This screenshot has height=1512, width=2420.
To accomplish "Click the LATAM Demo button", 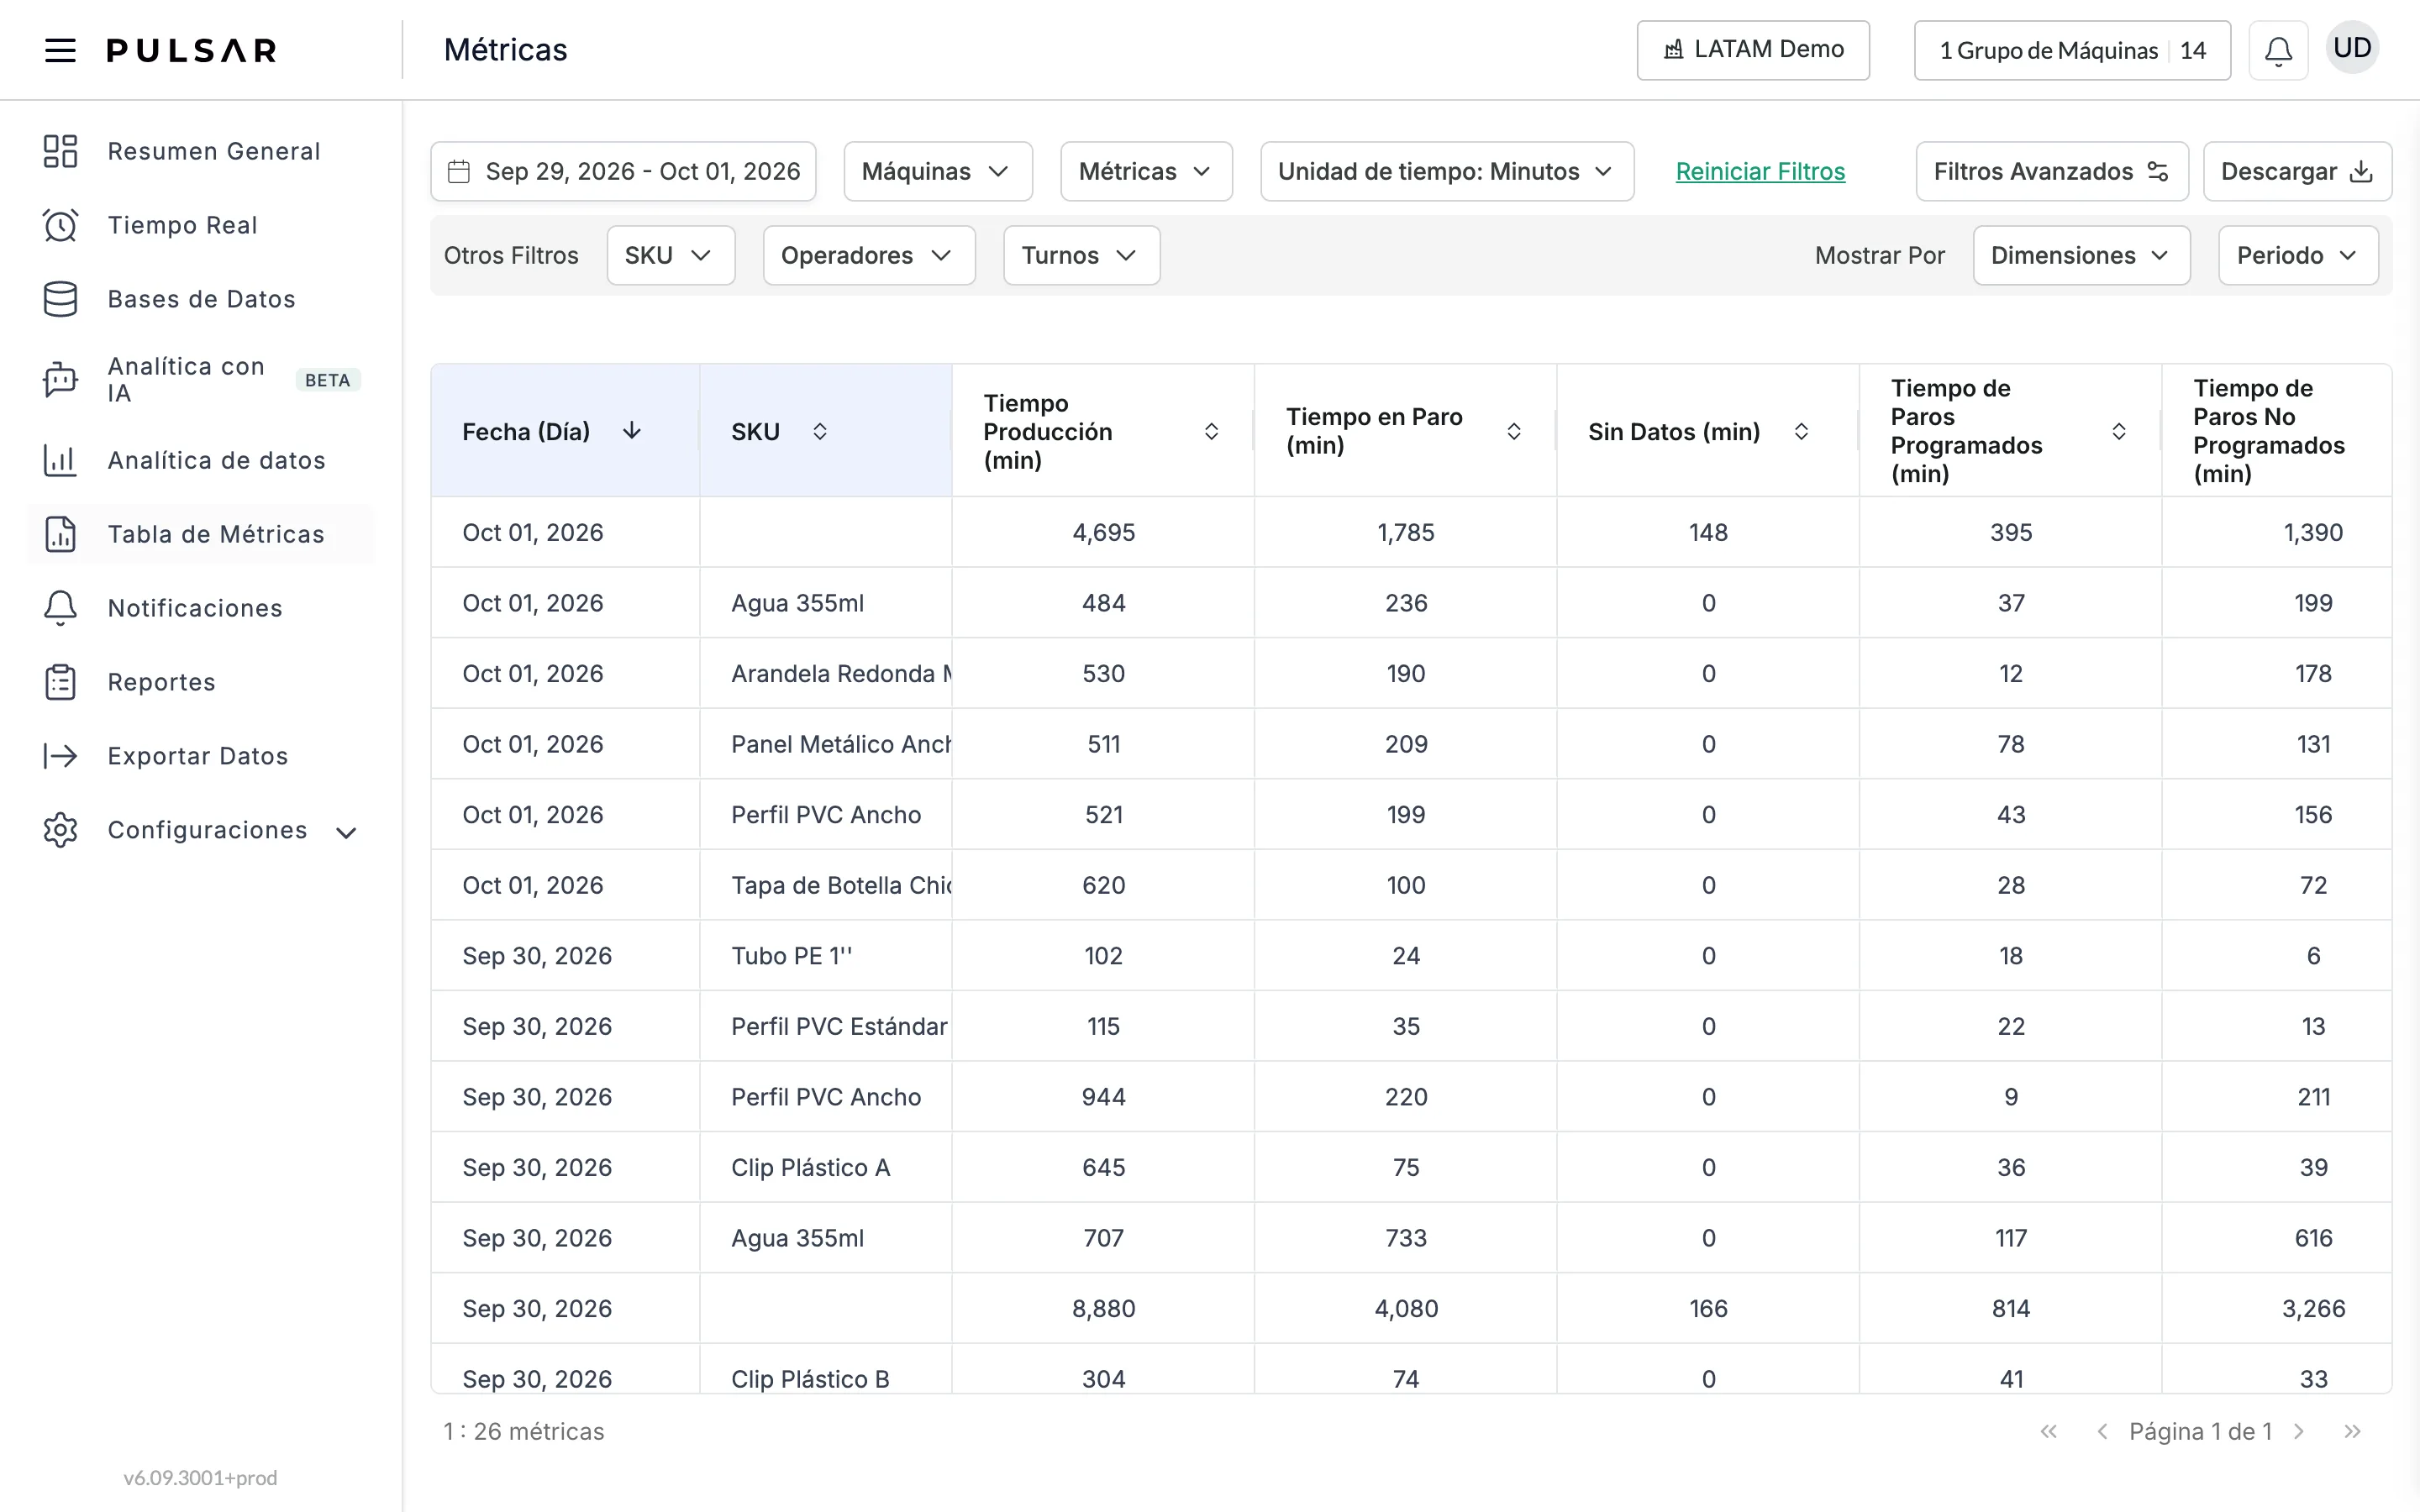I will [1753, 50].
